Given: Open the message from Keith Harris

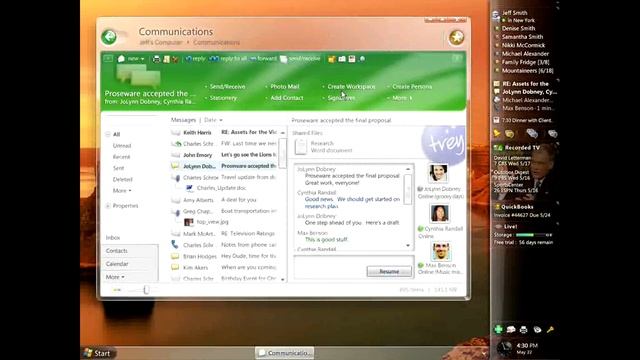Looking at the screenshot, I should click(x=224, y=132).
